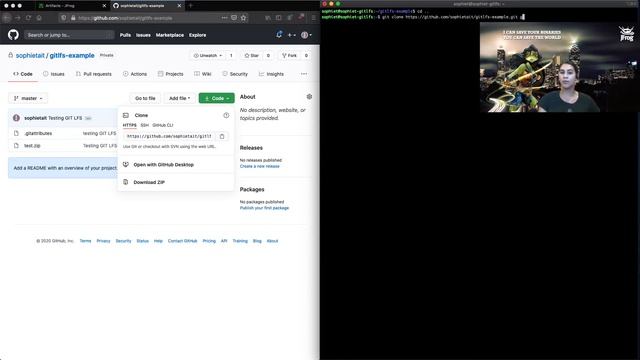Fork the repository
640x360 pixels.
click(289, 56)
